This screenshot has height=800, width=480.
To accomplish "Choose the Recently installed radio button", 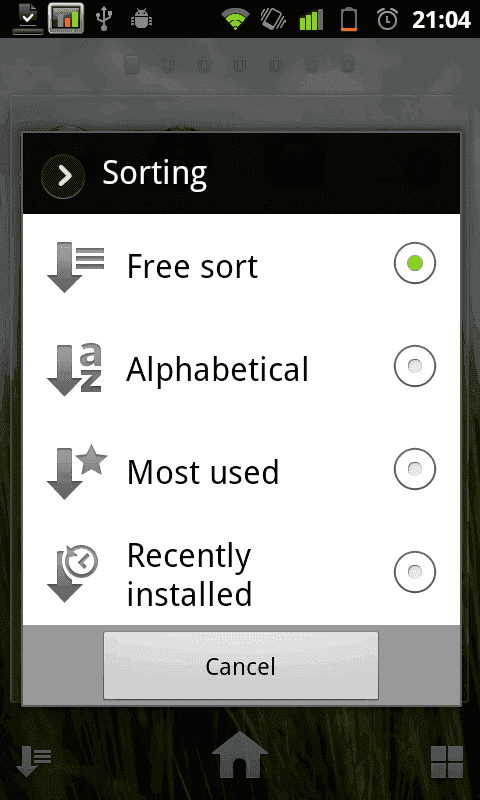I will 415,572.
